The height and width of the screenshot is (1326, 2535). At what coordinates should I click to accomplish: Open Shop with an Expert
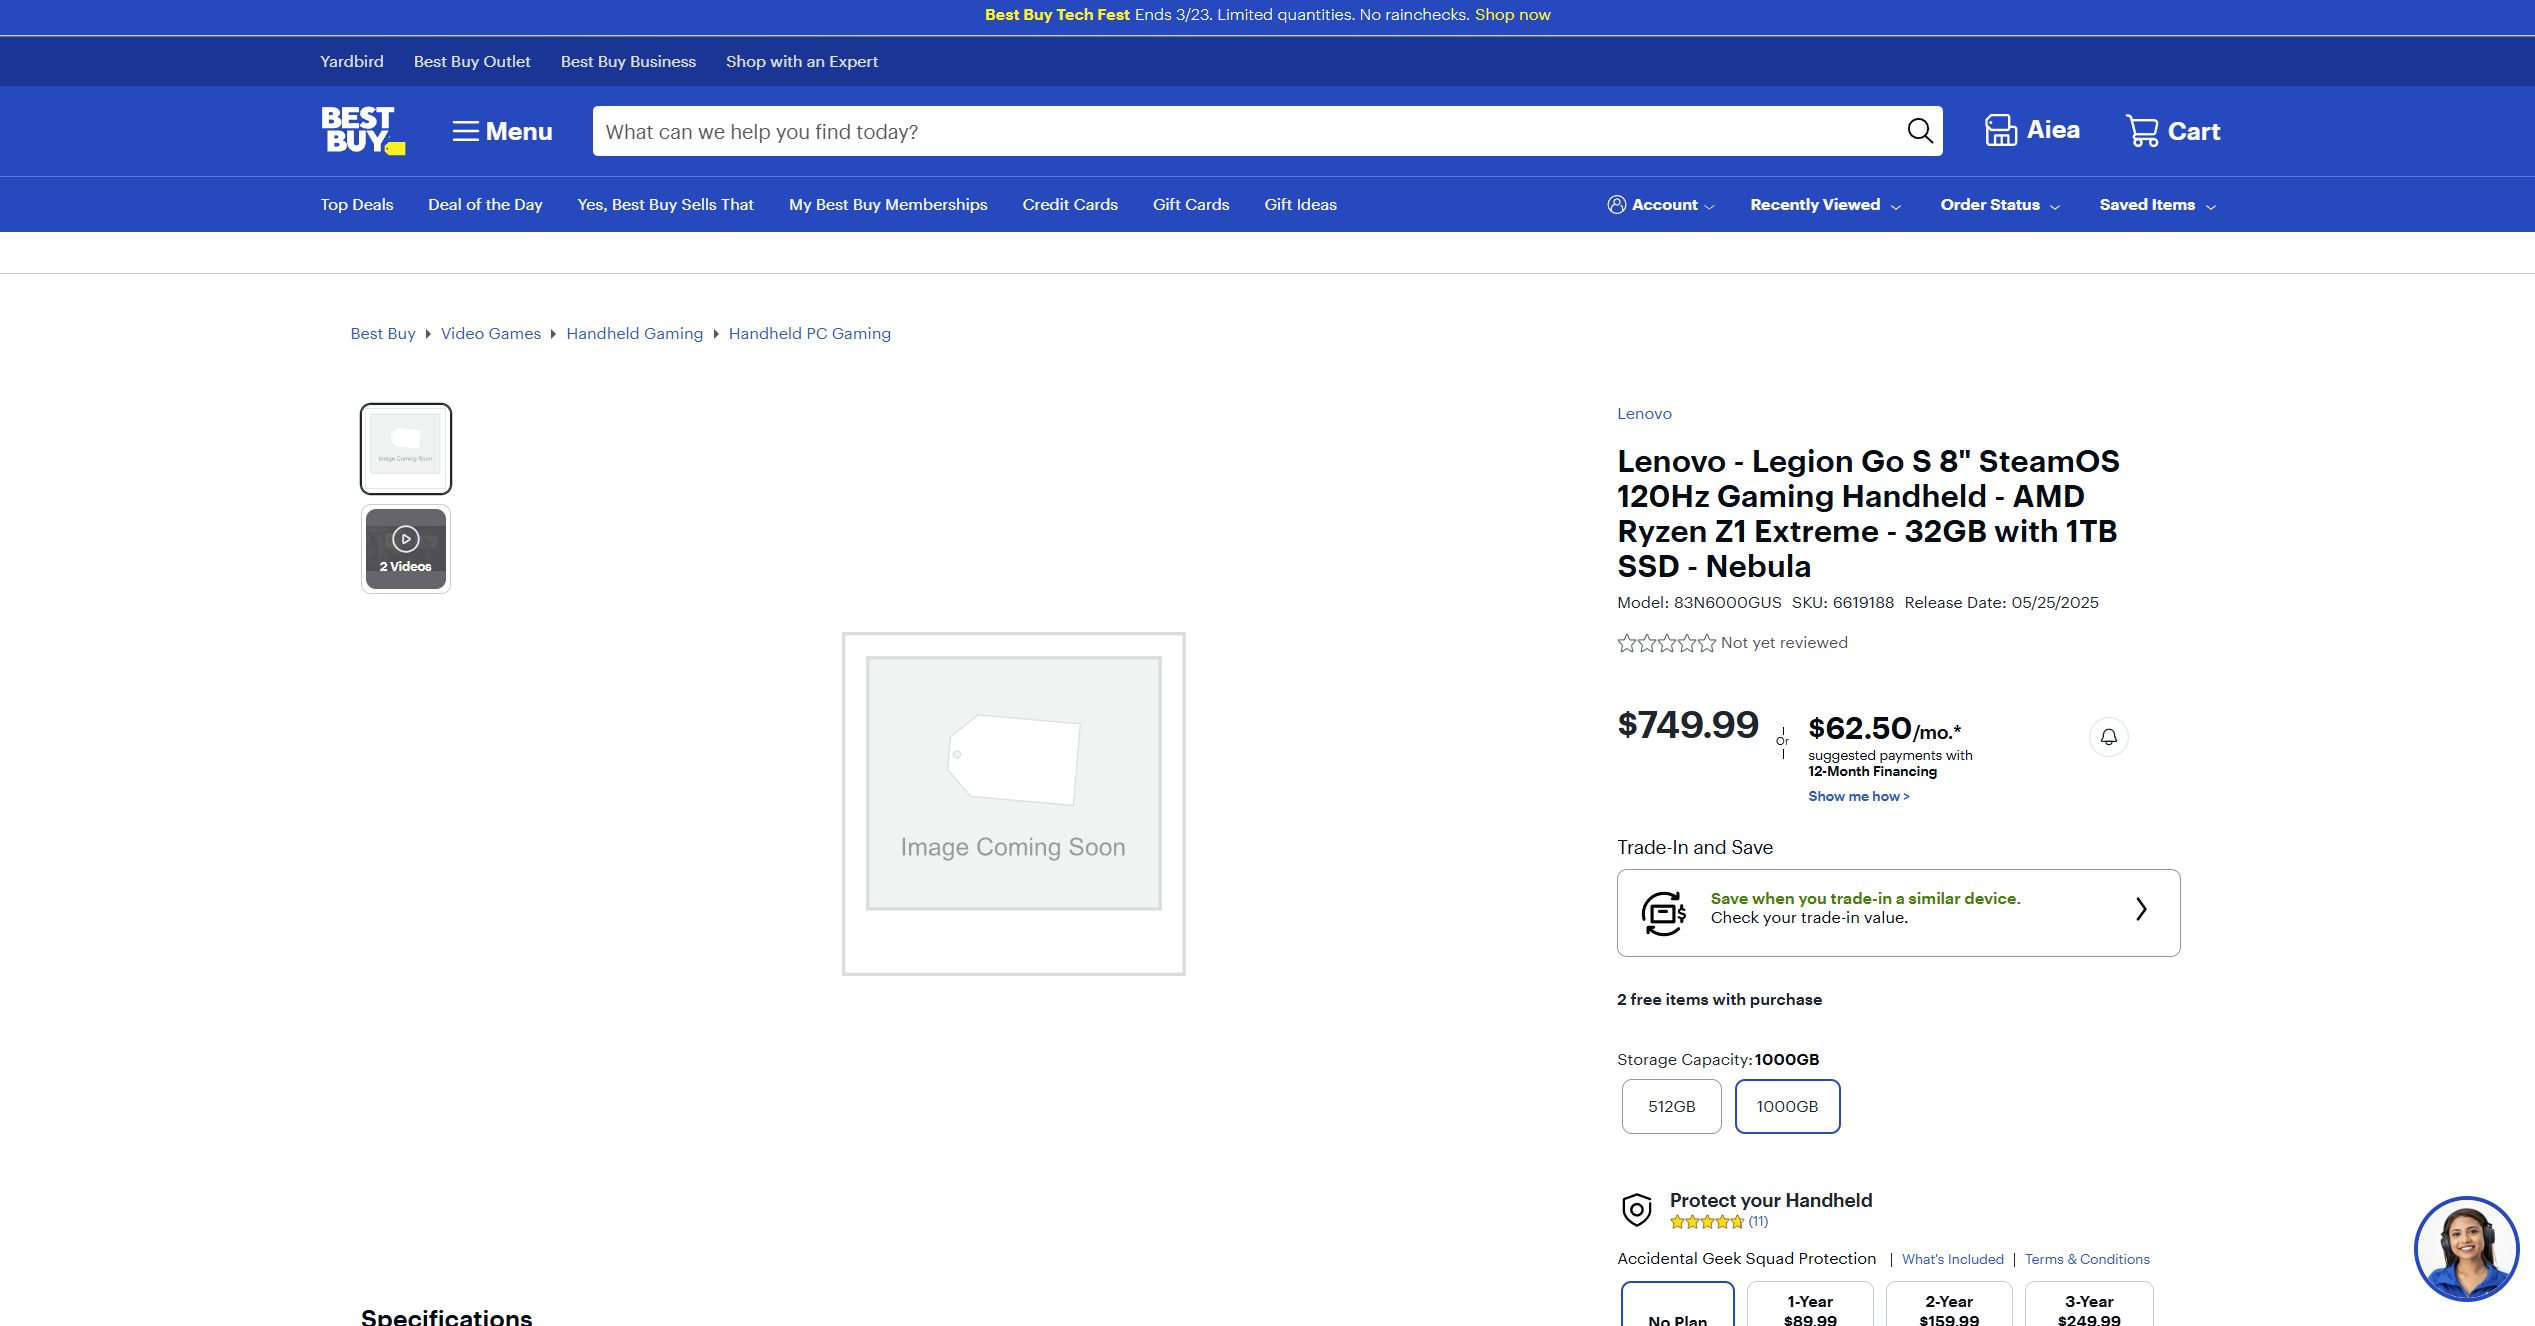802,61
